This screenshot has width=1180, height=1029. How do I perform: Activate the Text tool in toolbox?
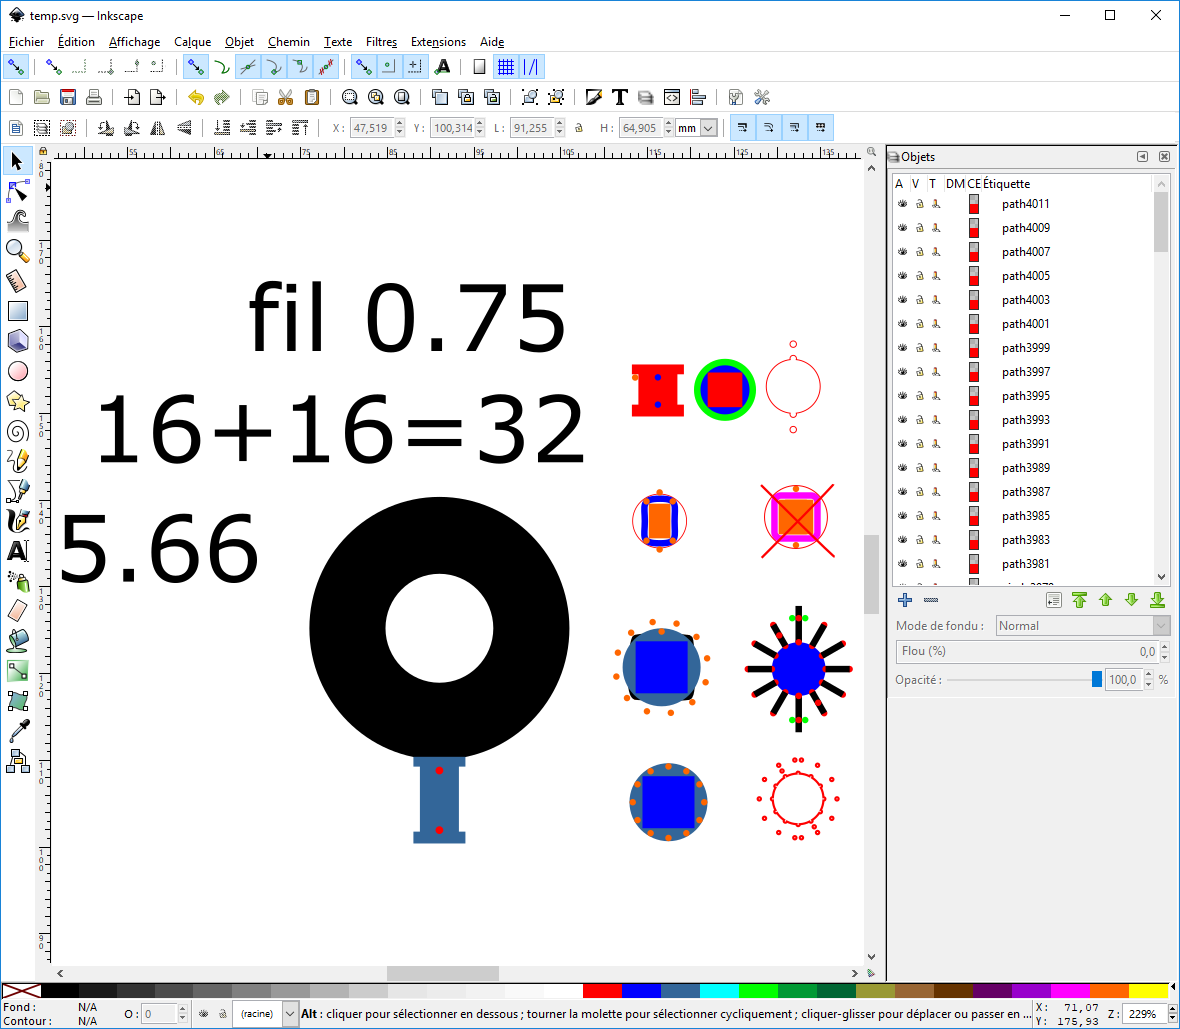pyautogui.click(x=17, y=551)
